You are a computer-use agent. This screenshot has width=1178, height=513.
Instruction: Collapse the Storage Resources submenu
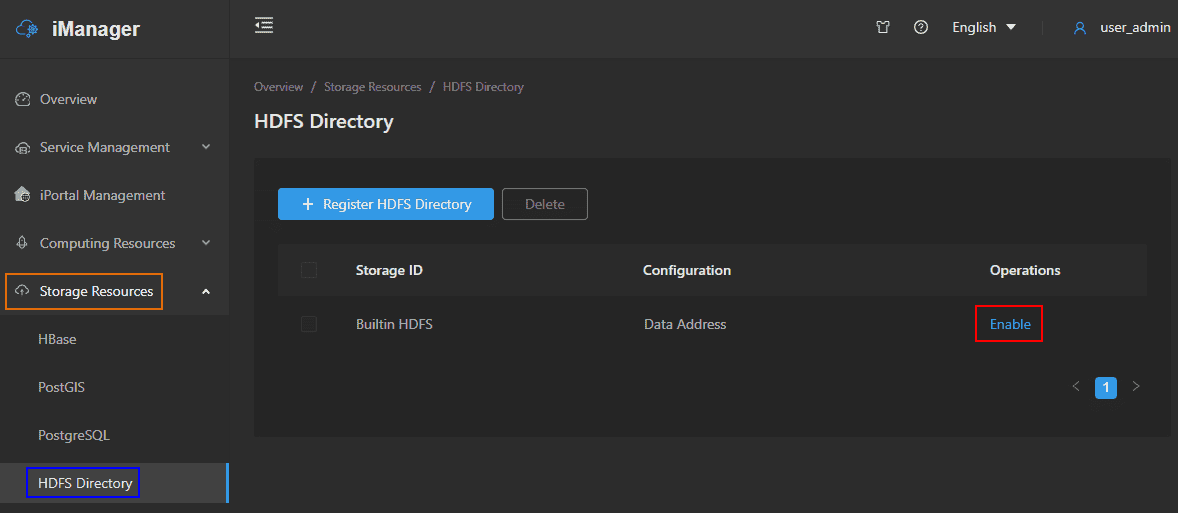[206, 291]
